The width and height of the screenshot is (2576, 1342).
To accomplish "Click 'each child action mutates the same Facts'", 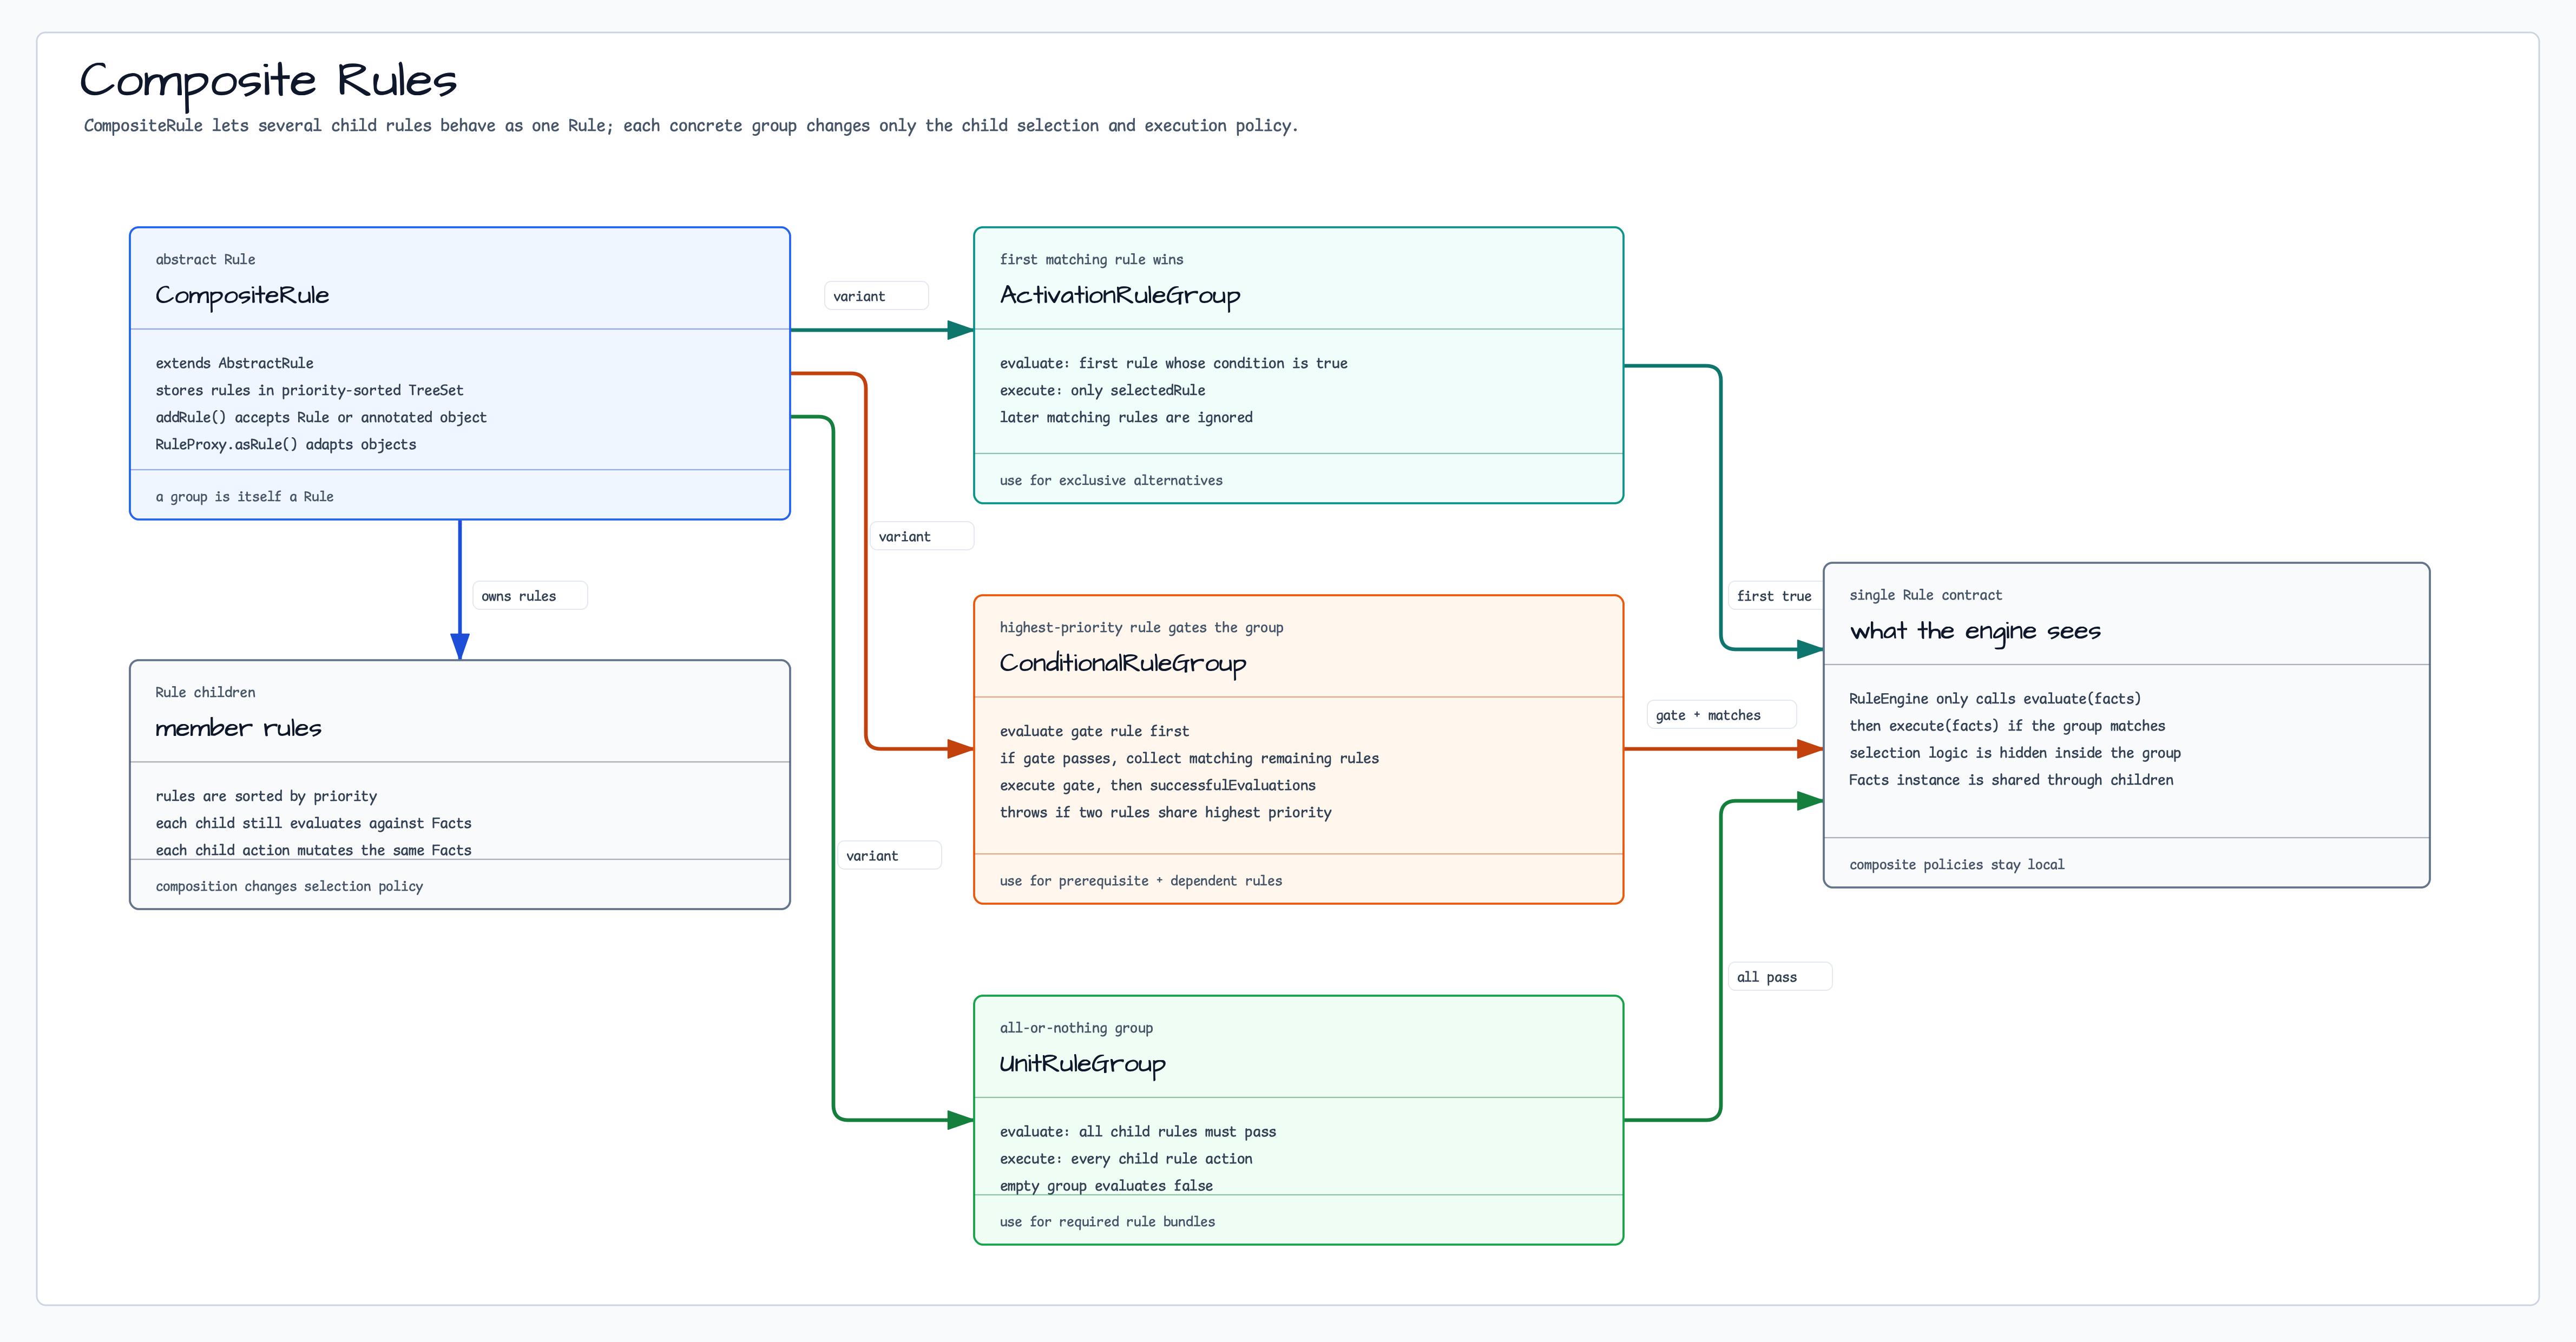I will coord(313,850).
